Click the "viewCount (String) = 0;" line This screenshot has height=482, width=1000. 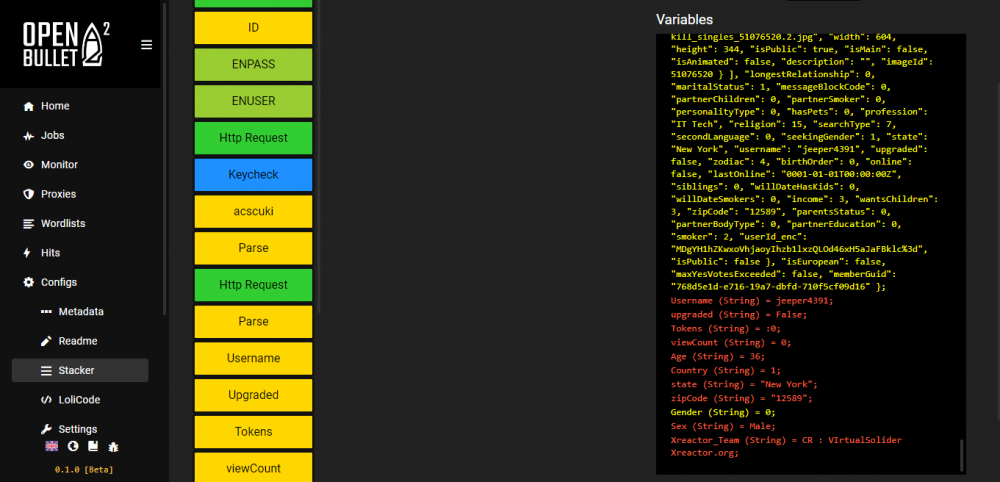click(x=731, y=342)
